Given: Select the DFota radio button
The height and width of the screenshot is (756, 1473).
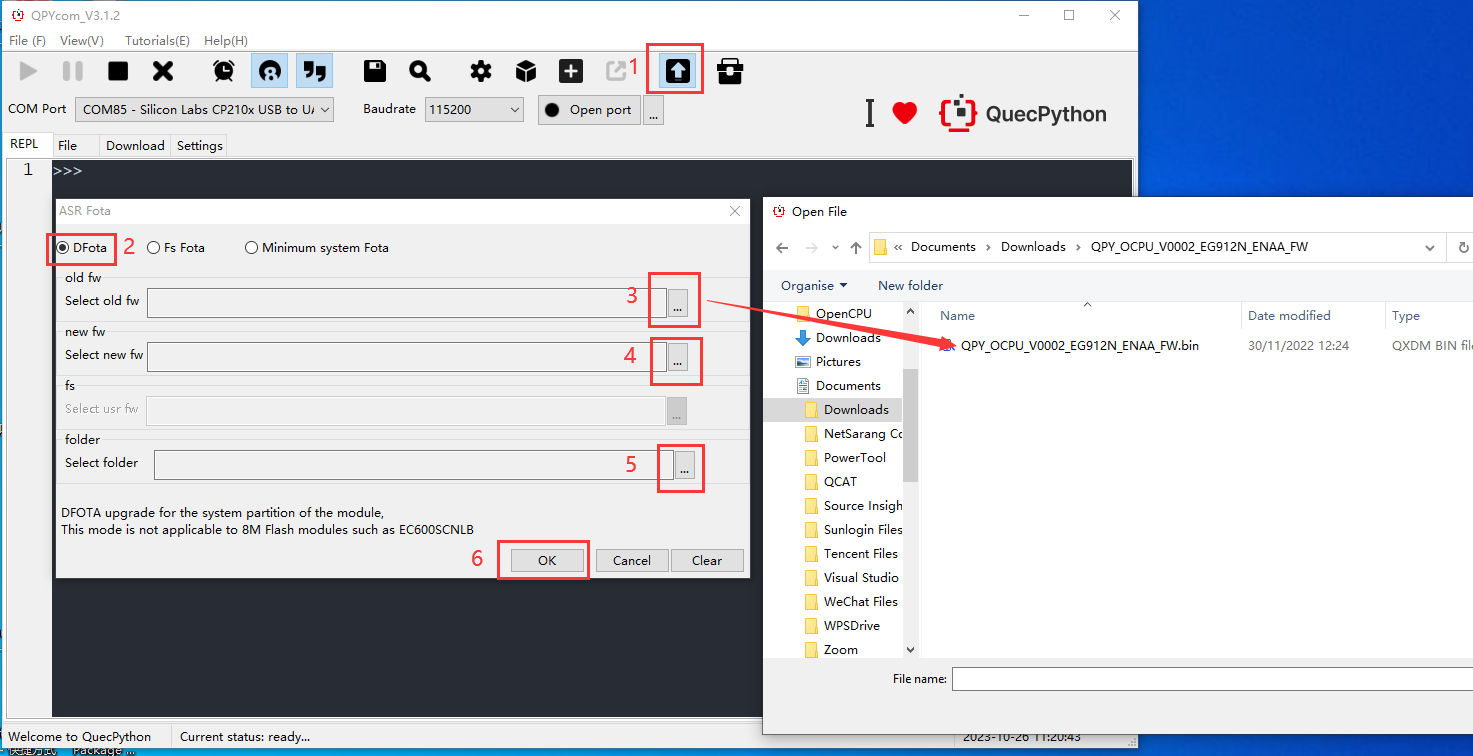Looking at the screenshot, I should [63, 248].
